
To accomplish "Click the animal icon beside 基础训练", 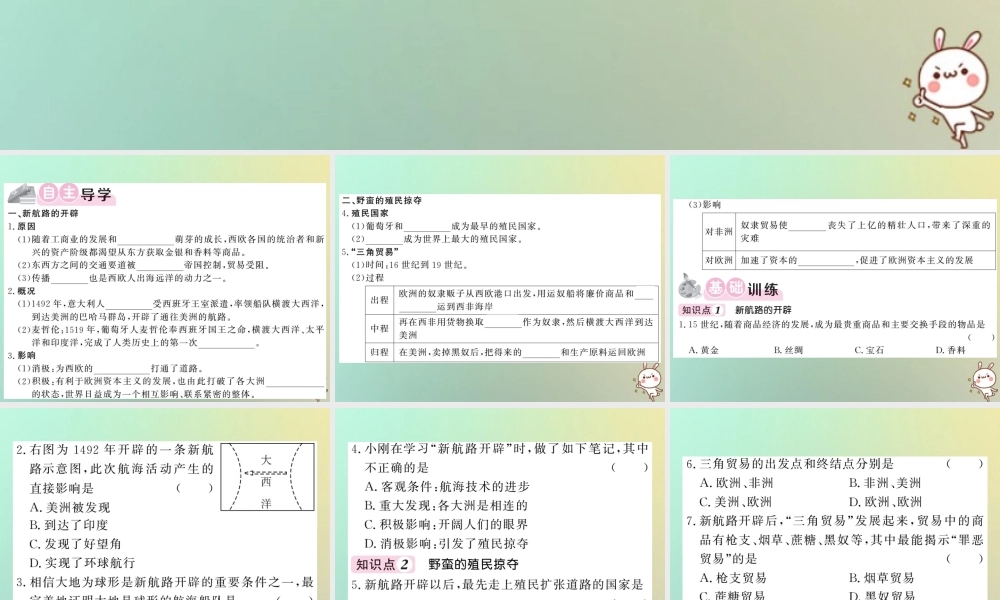I will pos(689,287).
